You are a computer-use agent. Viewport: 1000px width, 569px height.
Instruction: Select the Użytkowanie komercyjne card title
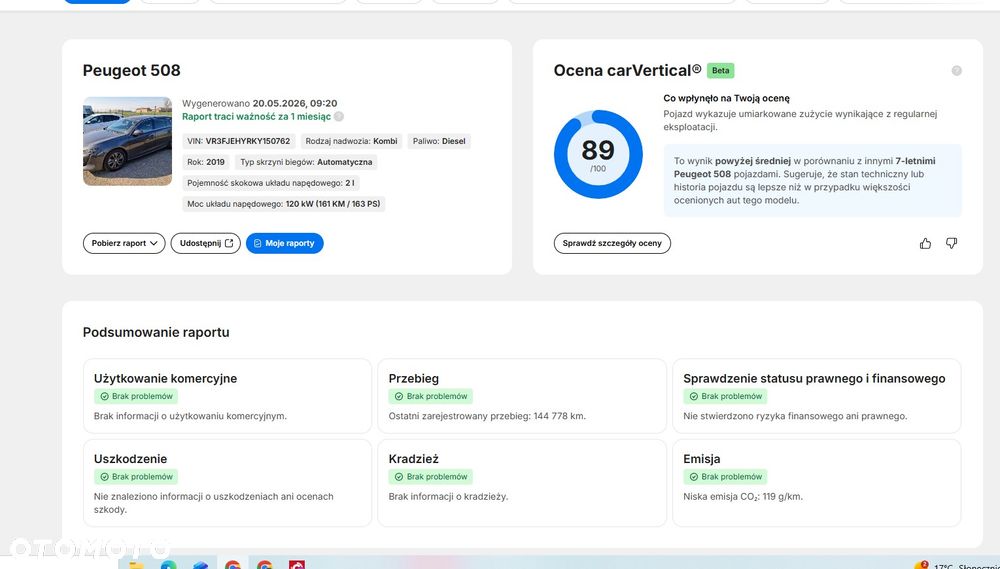165,378
